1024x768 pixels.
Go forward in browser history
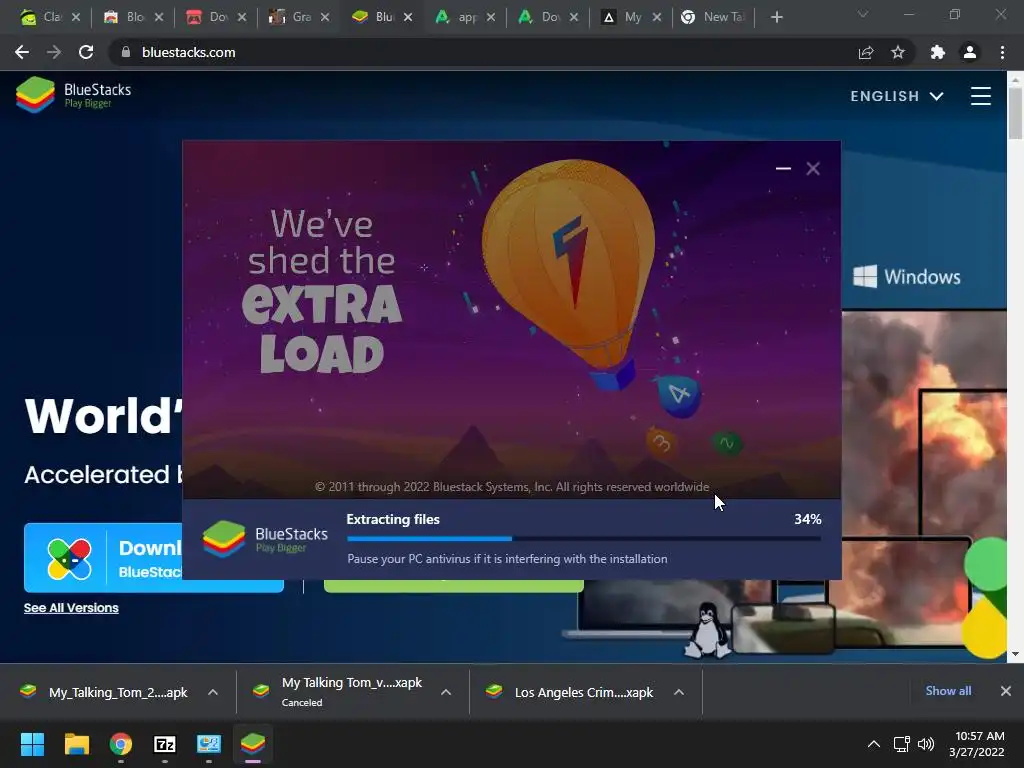pos(54,52)
